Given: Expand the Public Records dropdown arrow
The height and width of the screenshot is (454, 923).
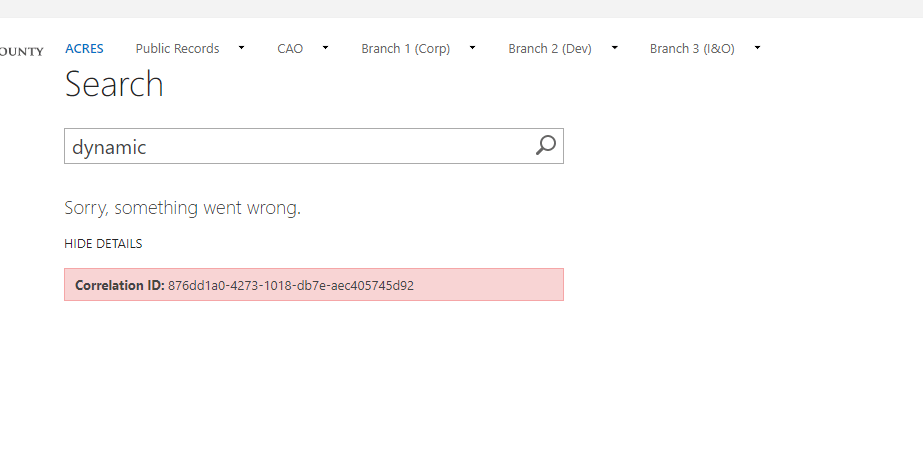Looking at the screenshot, I should [x=241, y=48].
